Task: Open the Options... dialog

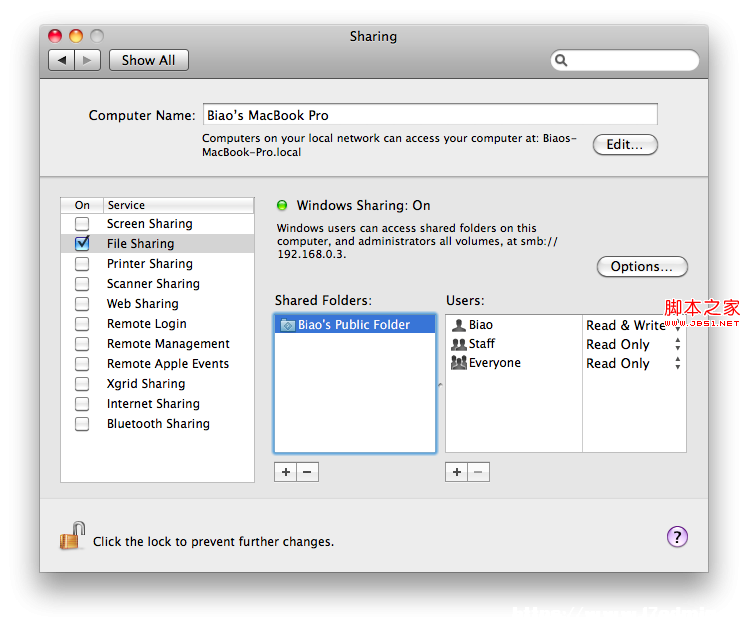Action: (642, 266)
